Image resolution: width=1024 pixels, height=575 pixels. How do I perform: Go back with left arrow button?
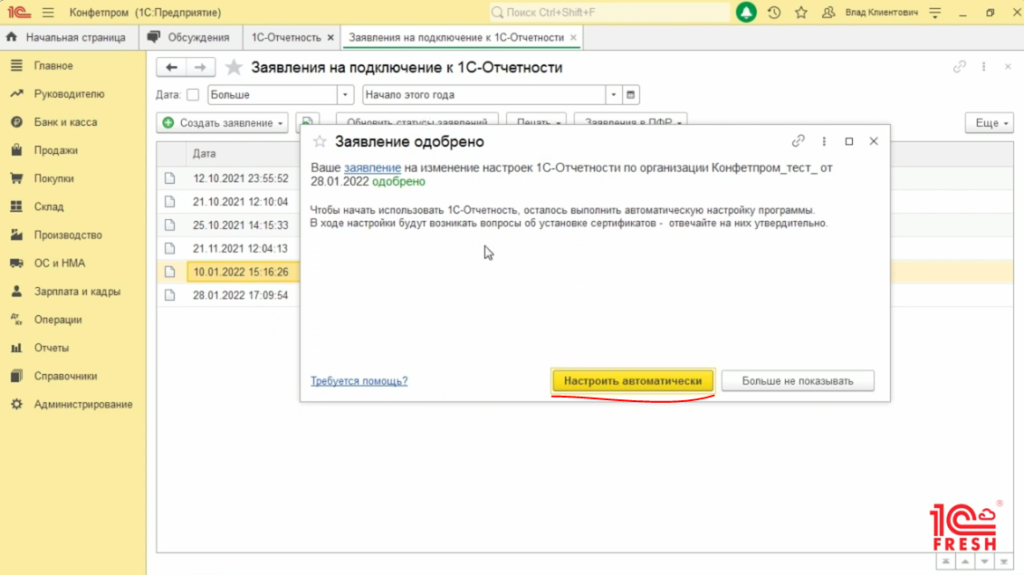click(x=171, y=67)
